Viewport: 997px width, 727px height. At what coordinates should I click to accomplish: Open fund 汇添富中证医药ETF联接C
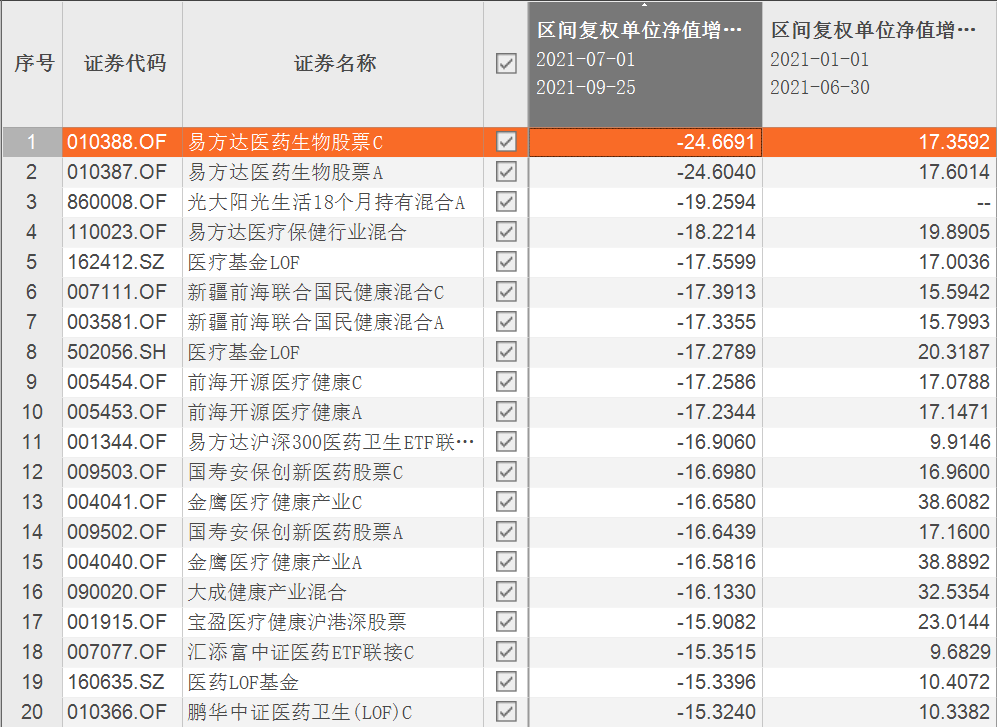(x=301, y=652)
